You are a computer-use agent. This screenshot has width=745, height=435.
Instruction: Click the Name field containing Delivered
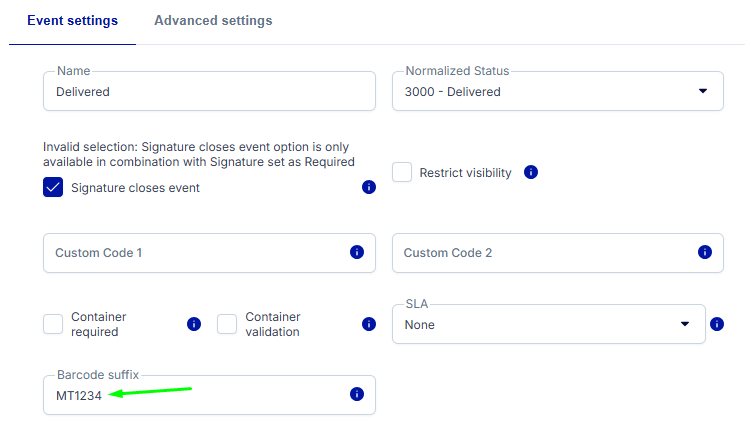(210, 91)
